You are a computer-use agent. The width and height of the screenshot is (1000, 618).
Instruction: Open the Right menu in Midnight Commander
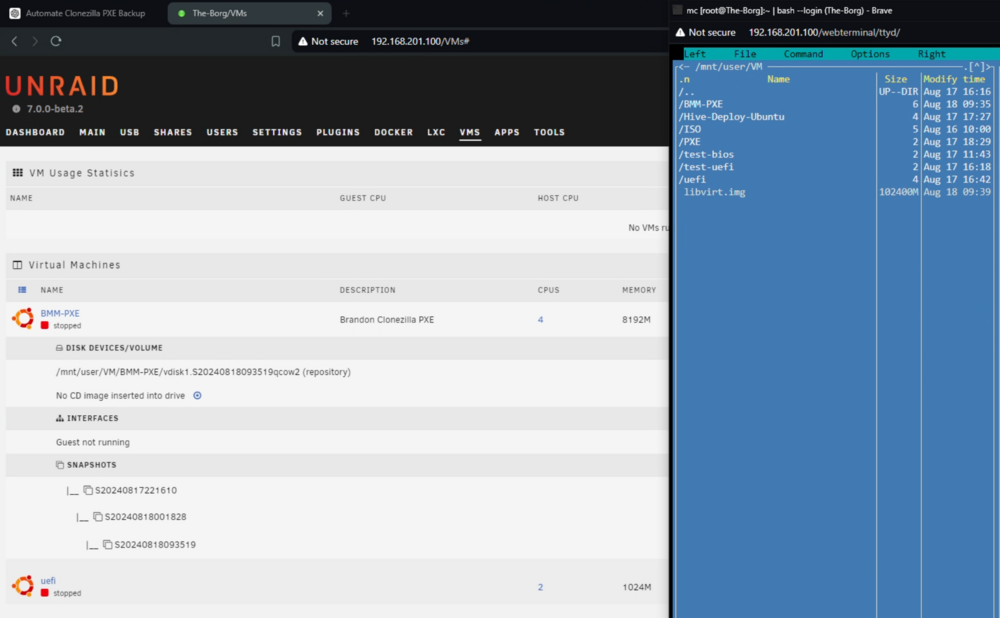[931, 54]
